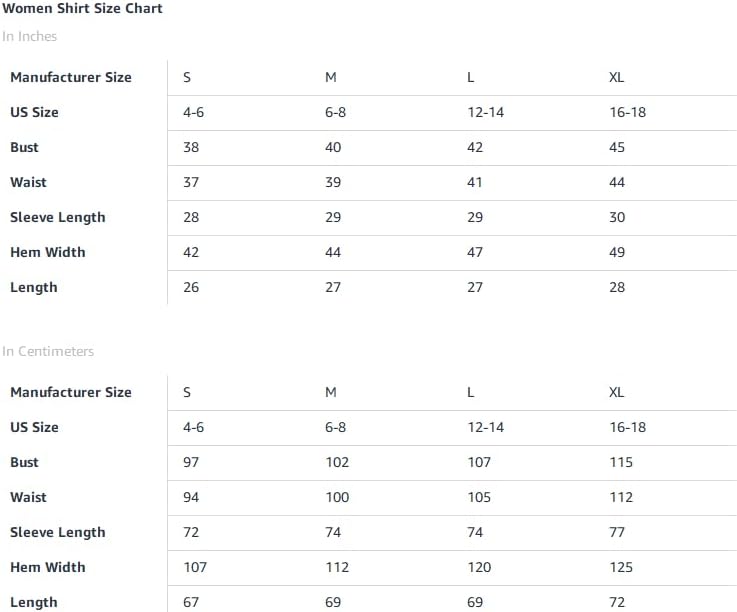Click the waist value 94 in centimeters

(x=191, y=497)
